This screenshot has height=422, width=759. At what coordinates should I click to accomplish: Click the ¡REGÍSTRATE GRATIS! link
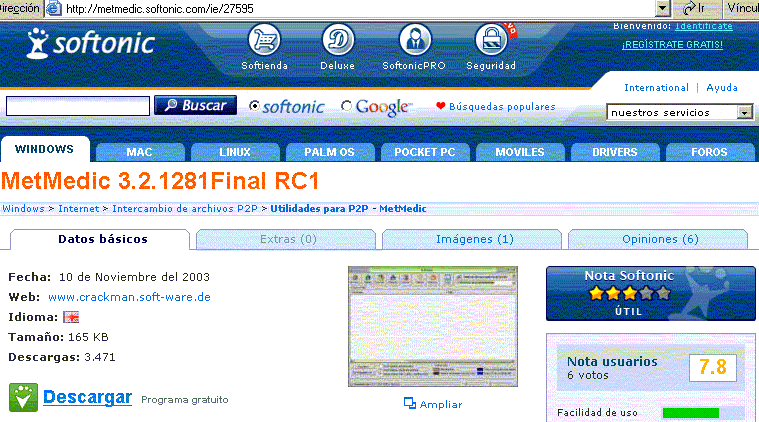672,45
